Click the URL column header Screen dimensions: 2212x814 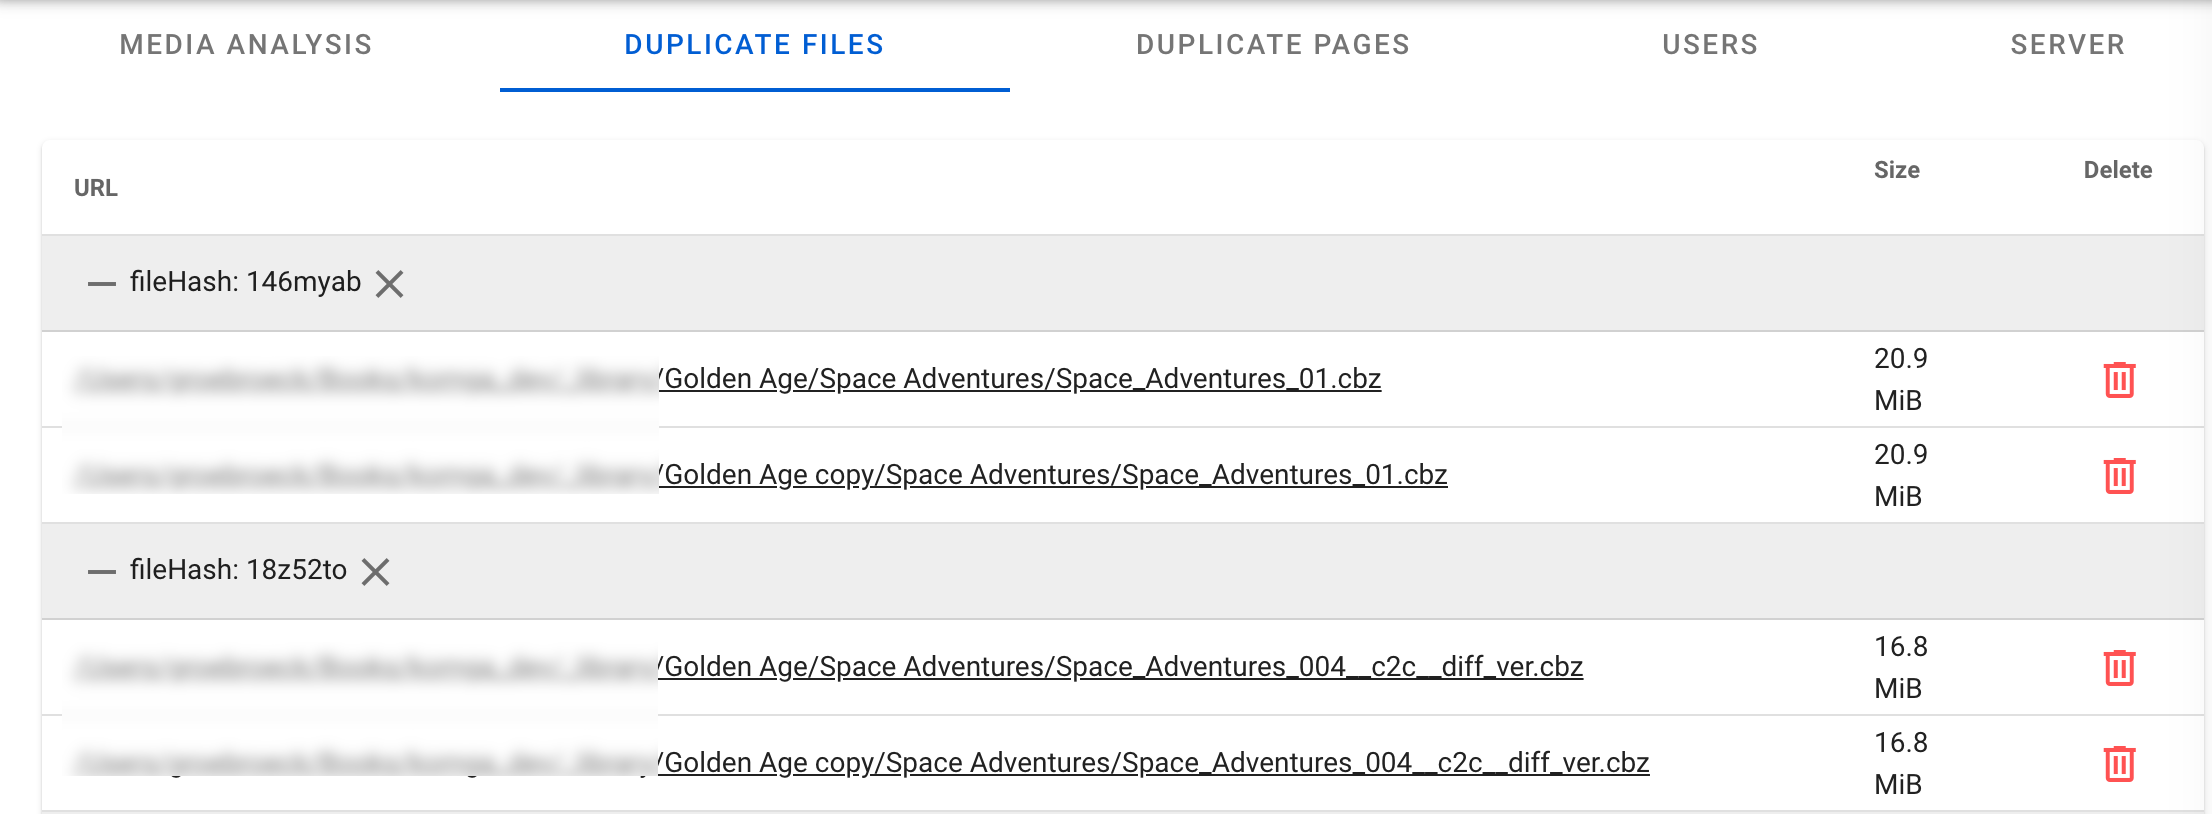click(x=95, y=187)
